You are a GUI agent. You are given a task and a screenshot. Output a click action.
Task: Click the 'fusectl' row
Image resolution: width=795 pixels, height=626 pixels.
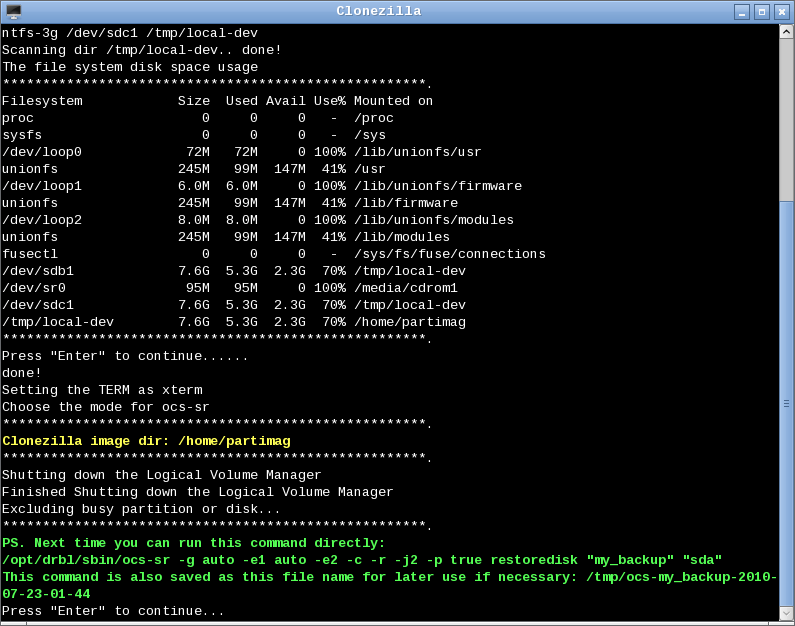pos(274,254)
